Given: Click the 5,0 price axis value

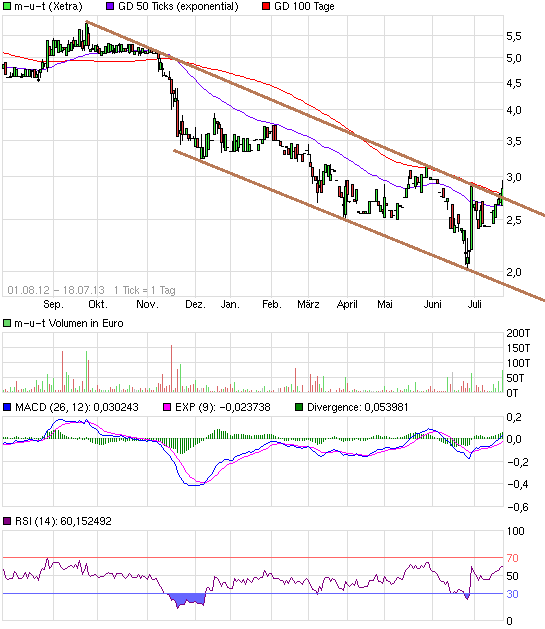Looking at the screenshot, I should coord(514,59).
